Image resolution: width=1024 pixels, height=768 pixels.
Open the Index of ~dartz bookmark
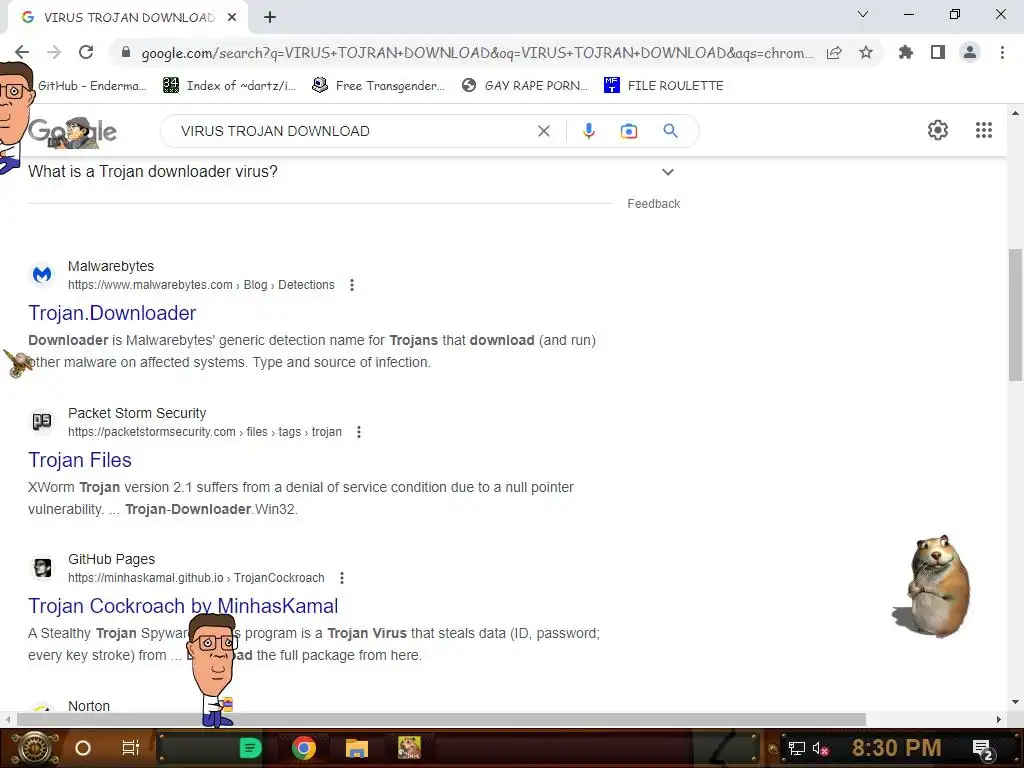[229, 86]
